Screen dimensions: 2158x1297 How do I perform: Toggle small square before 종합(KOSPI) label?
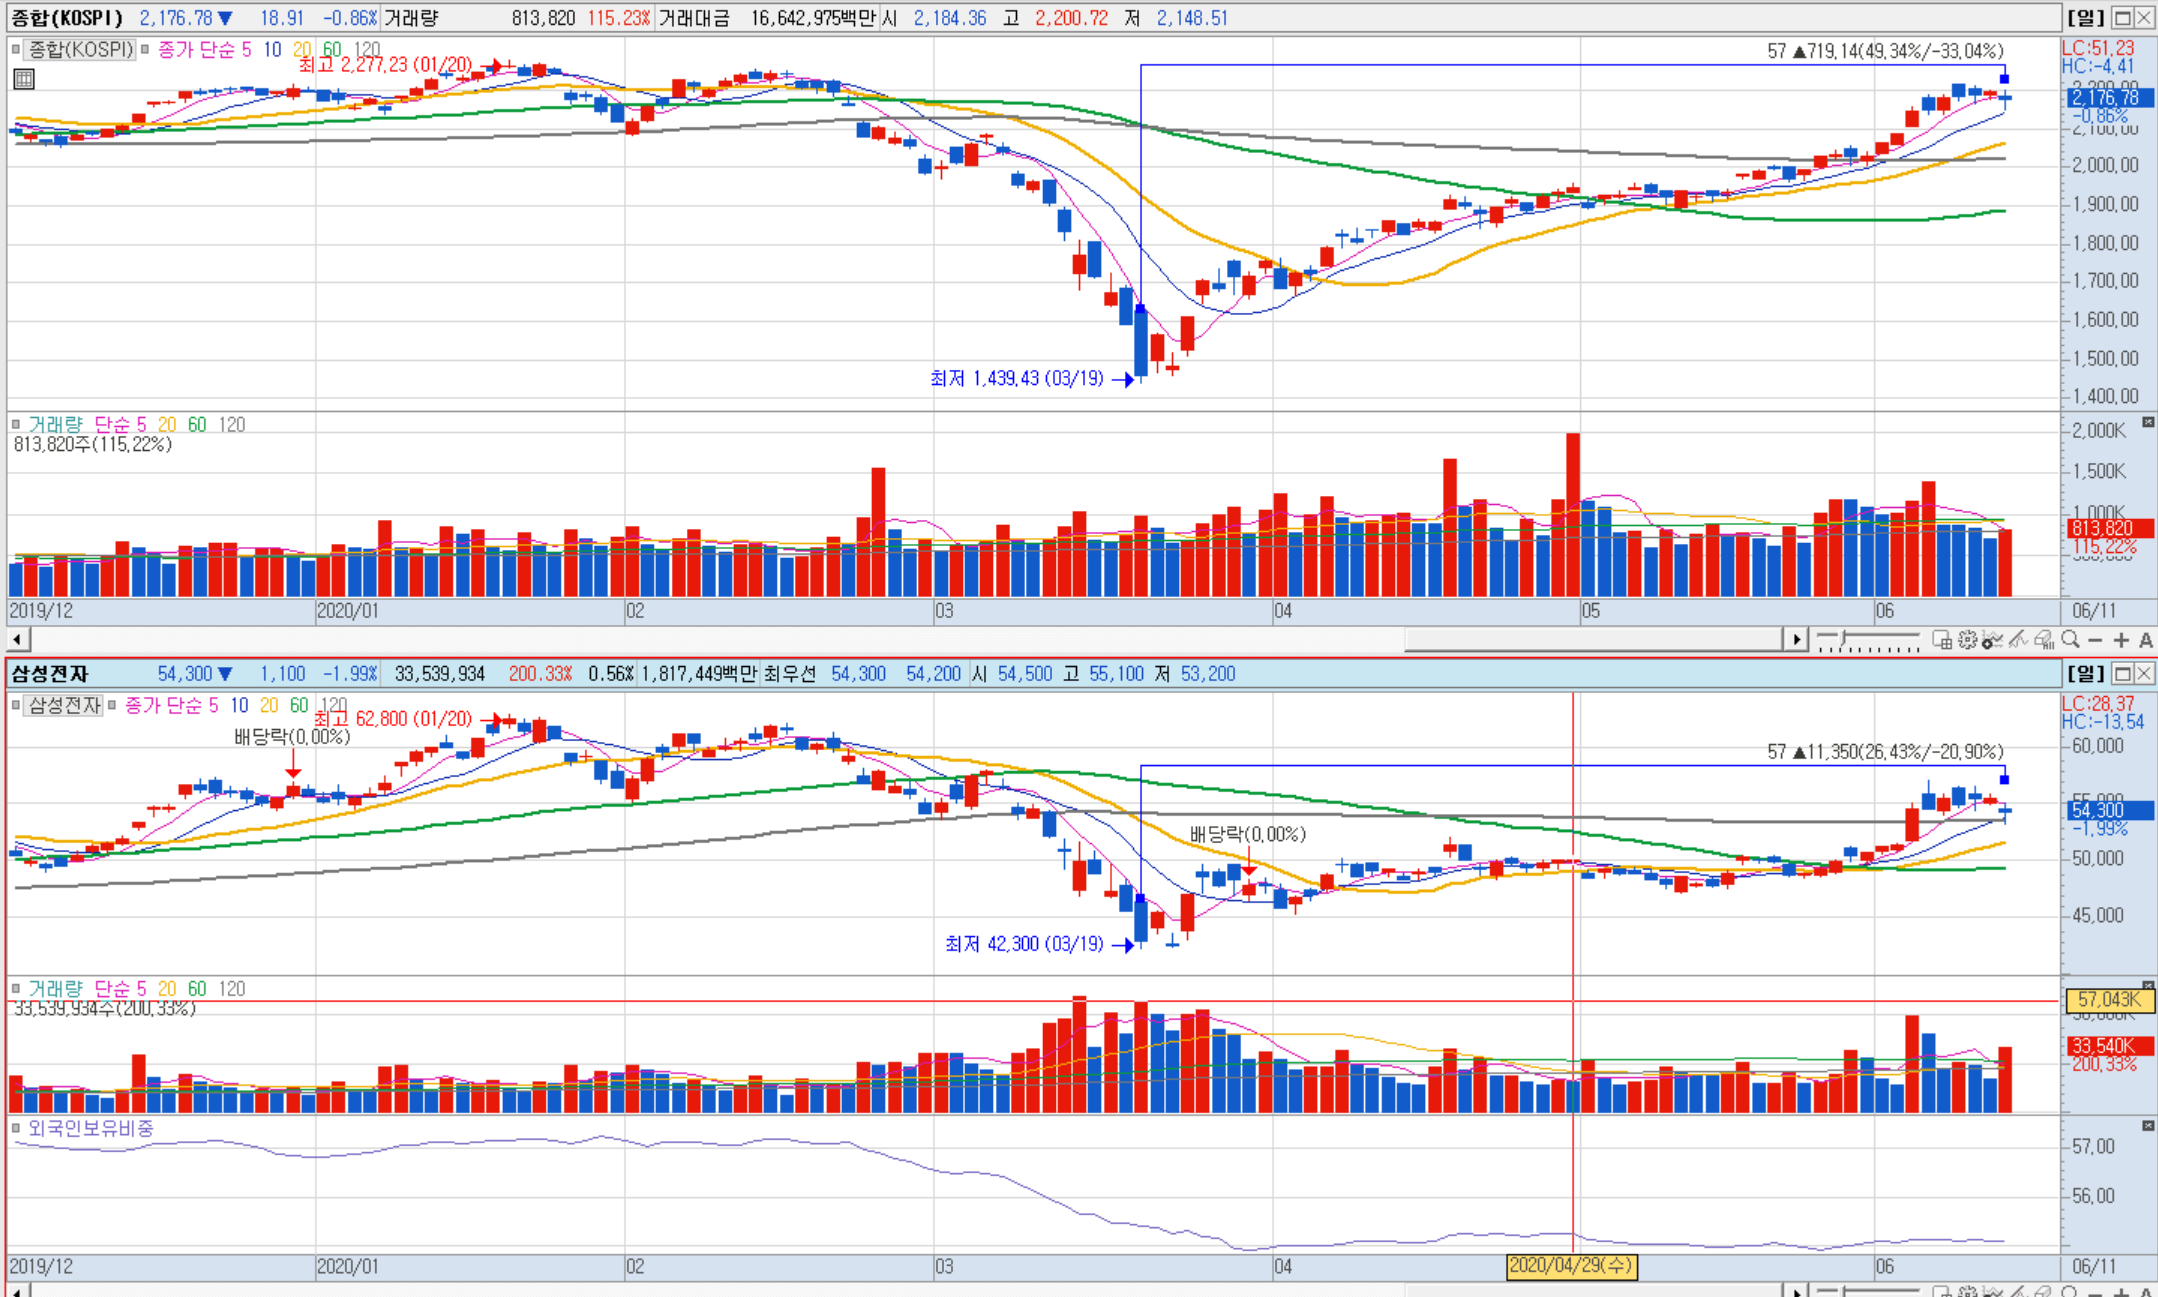click(16, 49)
